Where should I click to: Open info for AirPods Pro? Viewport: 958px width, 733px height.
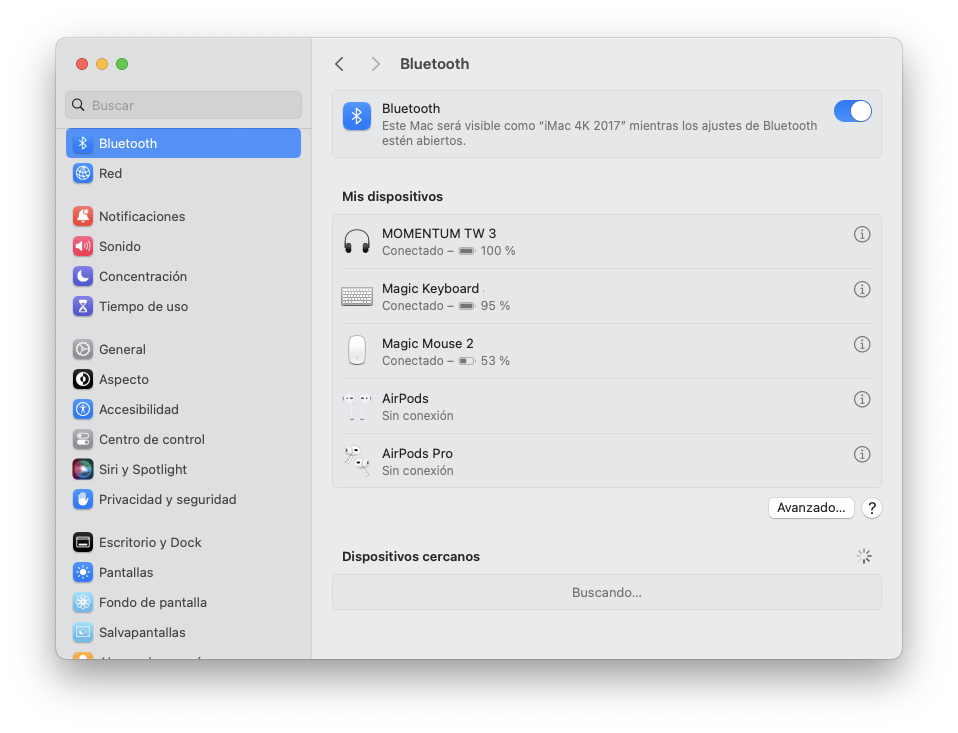pyautogui.click(x=861, y=454)
